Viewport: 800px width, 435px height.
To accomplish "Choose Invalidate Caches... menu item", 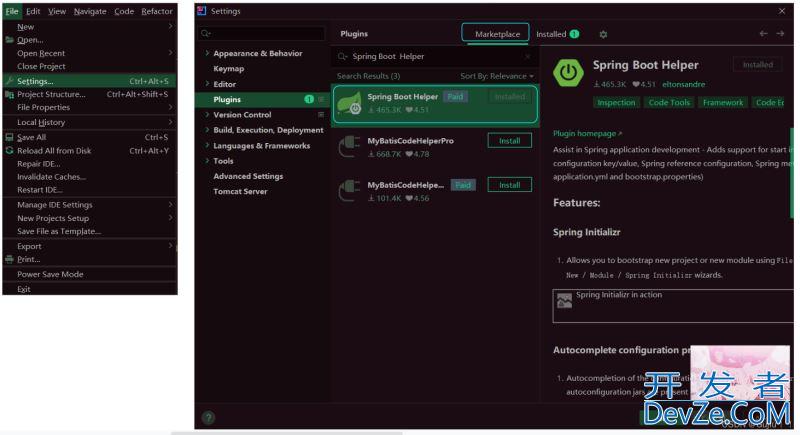I will click(x=90, y=176).
